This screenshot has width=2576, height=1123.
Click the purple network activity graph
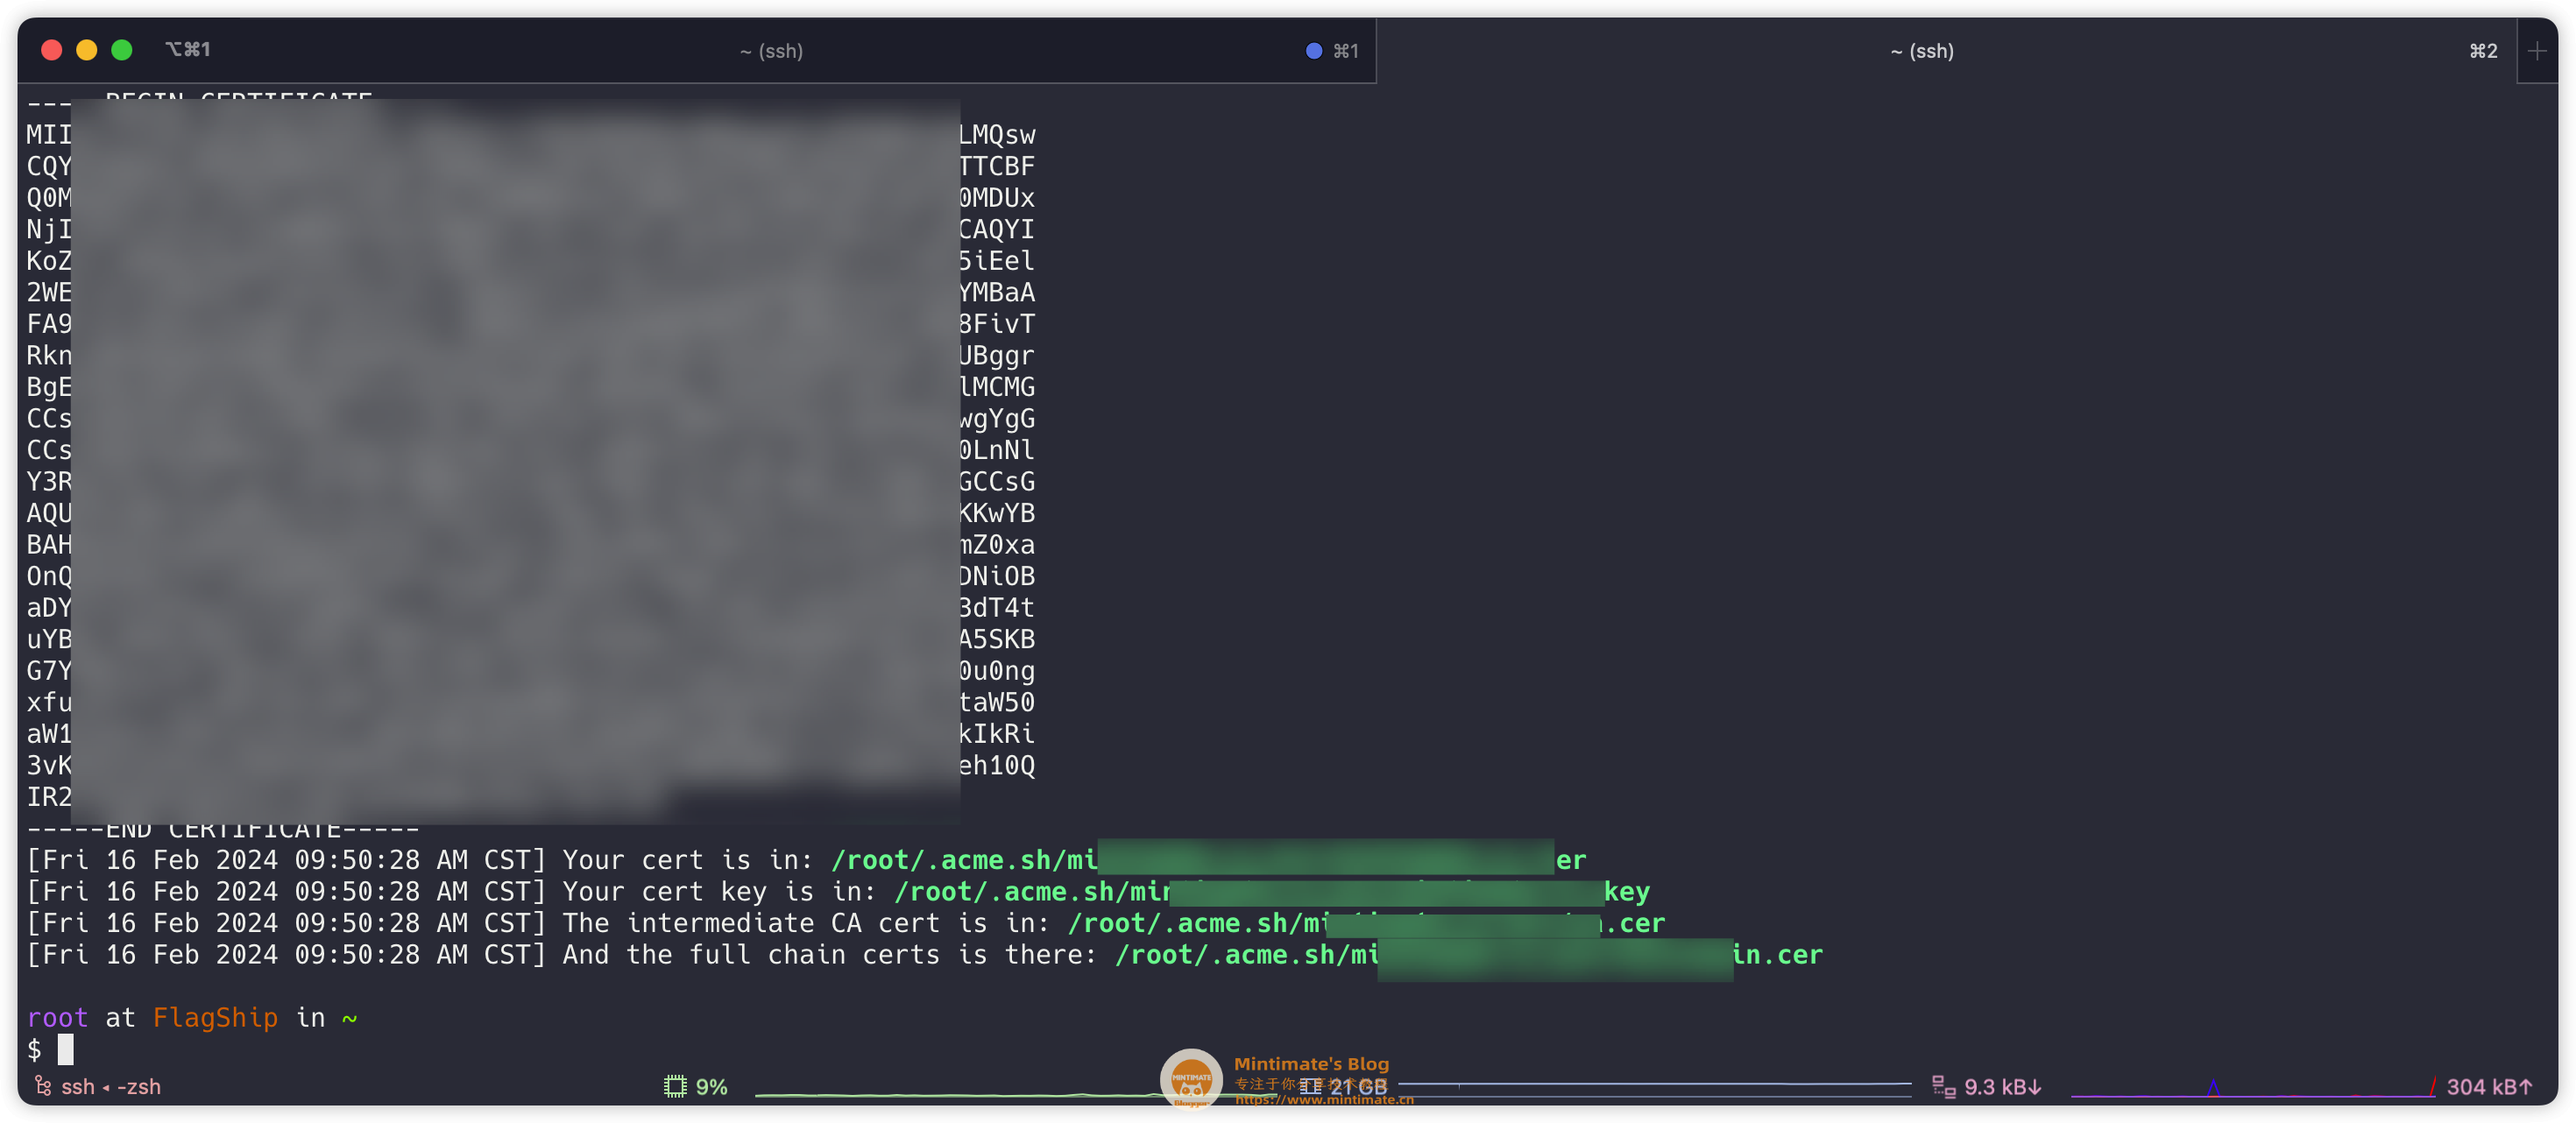(x=2253, y=1088)
